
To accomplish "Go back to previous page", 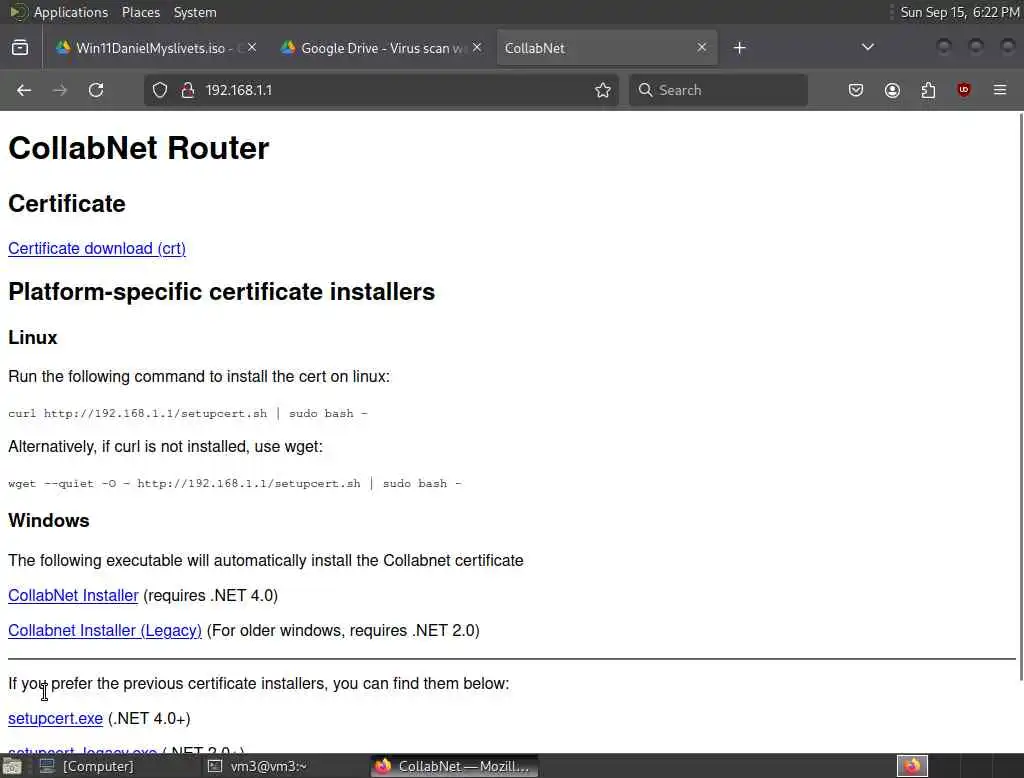I will point(24,90).
